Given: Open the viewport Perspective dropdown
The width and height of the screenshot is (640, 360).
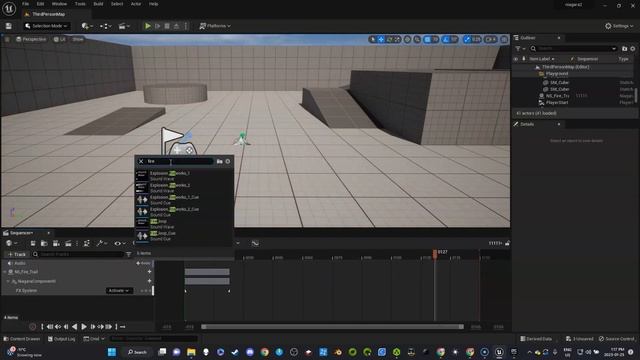Looking at the screenshot, I should (x=31, y=40).
